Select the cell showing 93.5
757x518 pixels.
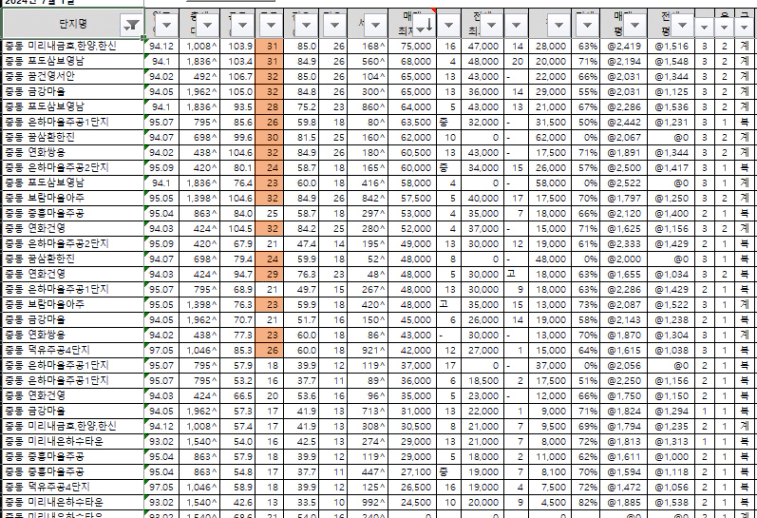click(x=237, y=107)
